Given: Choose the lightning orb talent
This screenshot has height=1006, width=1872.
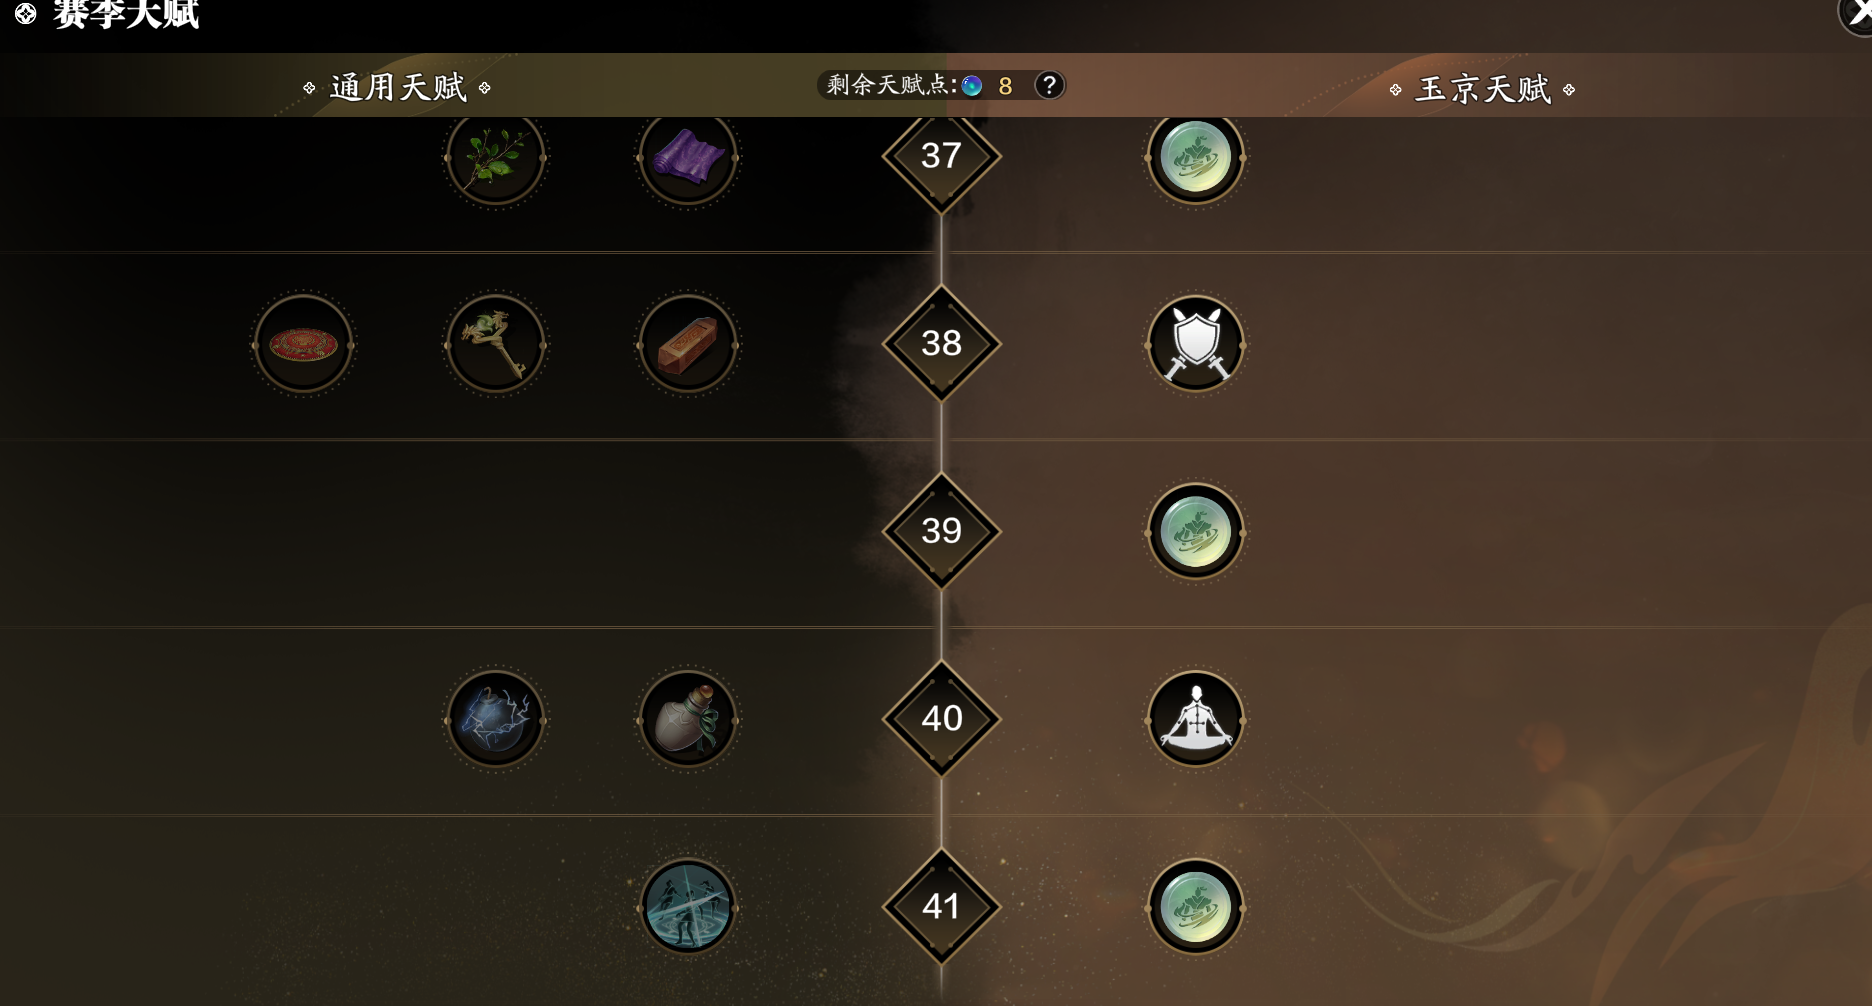Looking at the screenshot, I should tap(495, 719).
